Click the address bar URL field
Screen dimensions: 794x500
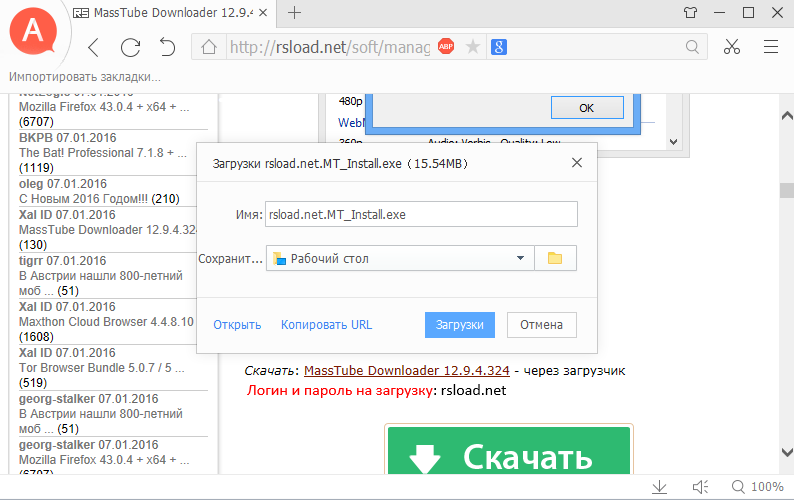[330, 47]
